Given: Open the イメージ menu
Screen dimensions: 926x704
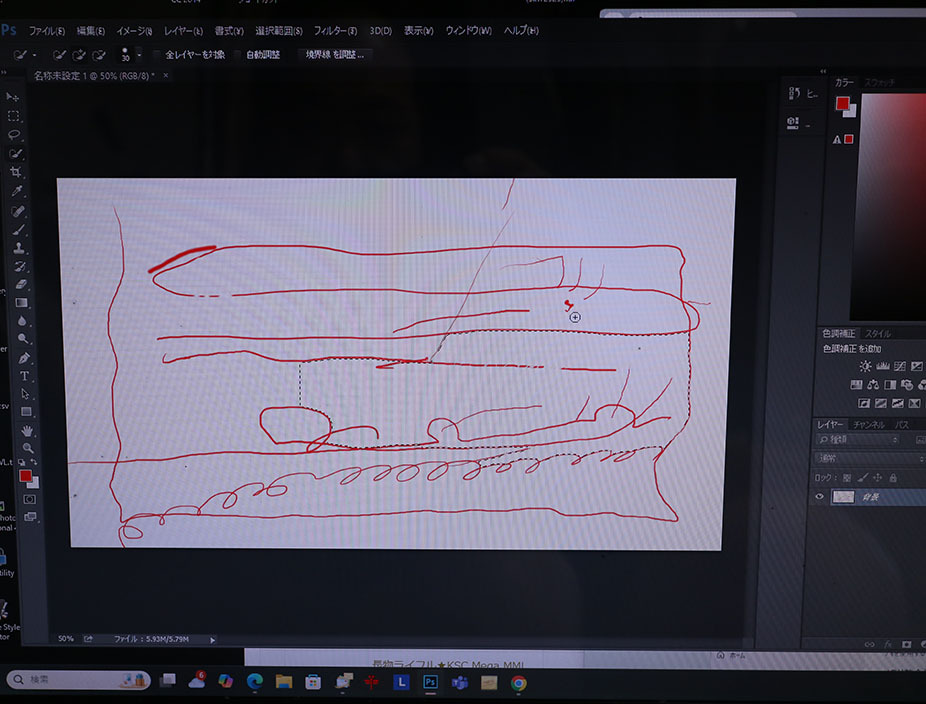Looking at the screenshot, I should click(x=134, y=31).
